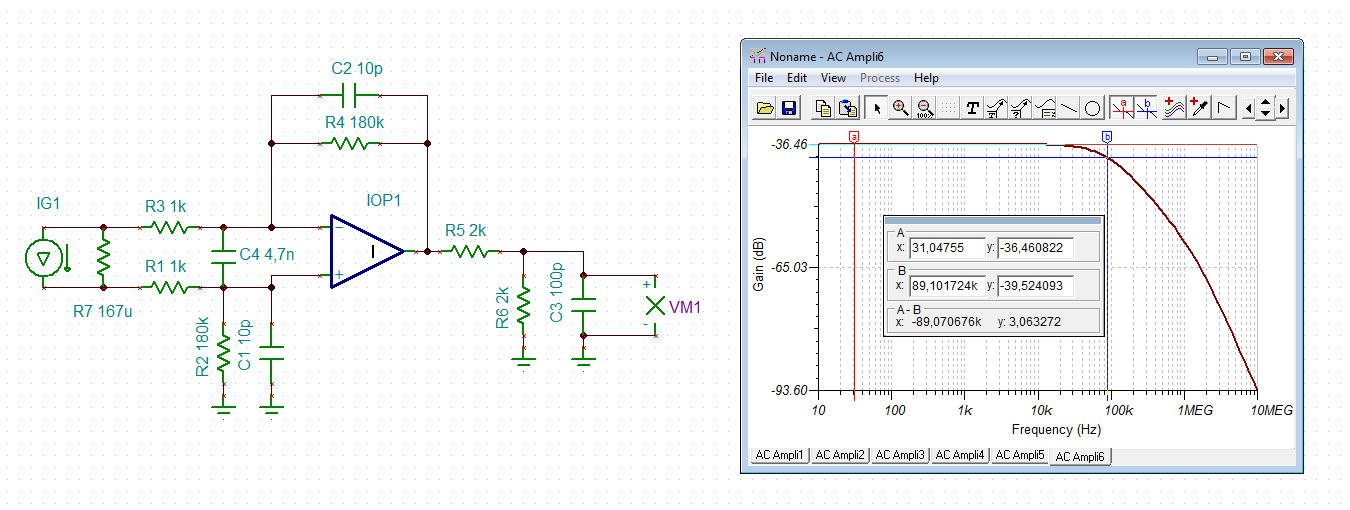Switch to the AC Ampli4 tab
The width and height of the screenshot is (1350, 510).
tap(960, 455)
